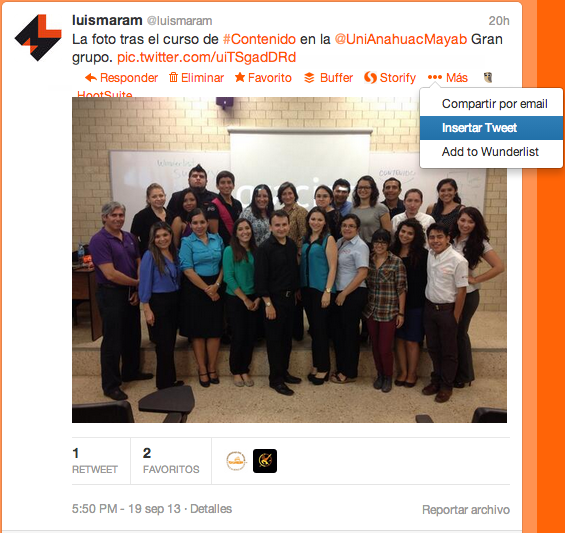Open the @UniAnahuacMayab mention link

(x=401, y=39)
